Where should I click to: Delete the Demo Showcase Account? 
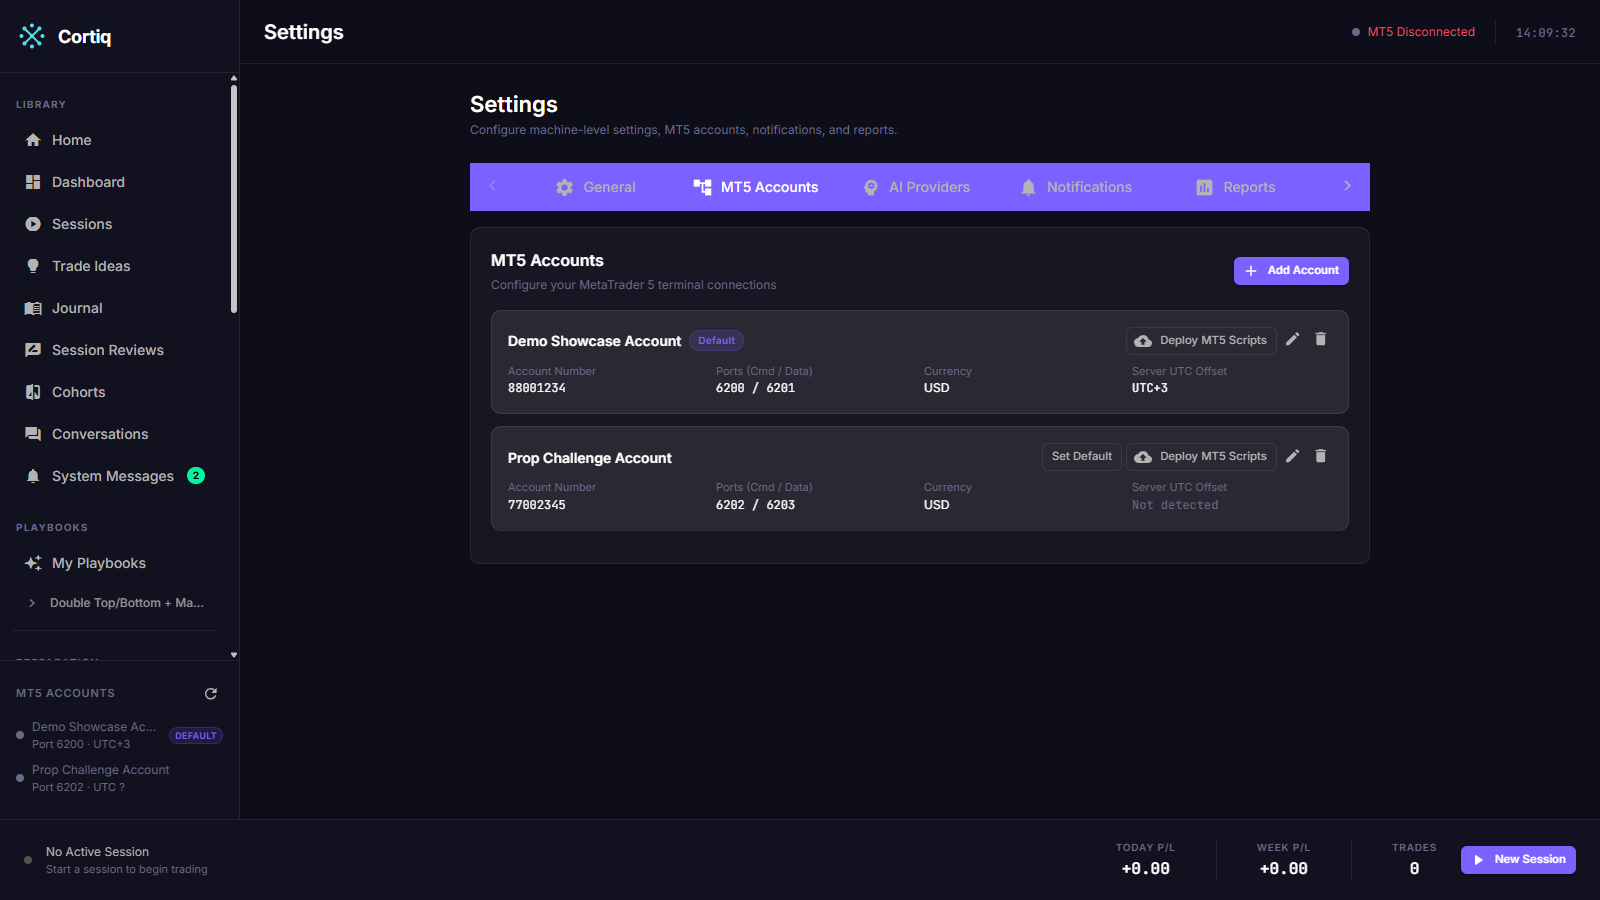click(1321, 340)
